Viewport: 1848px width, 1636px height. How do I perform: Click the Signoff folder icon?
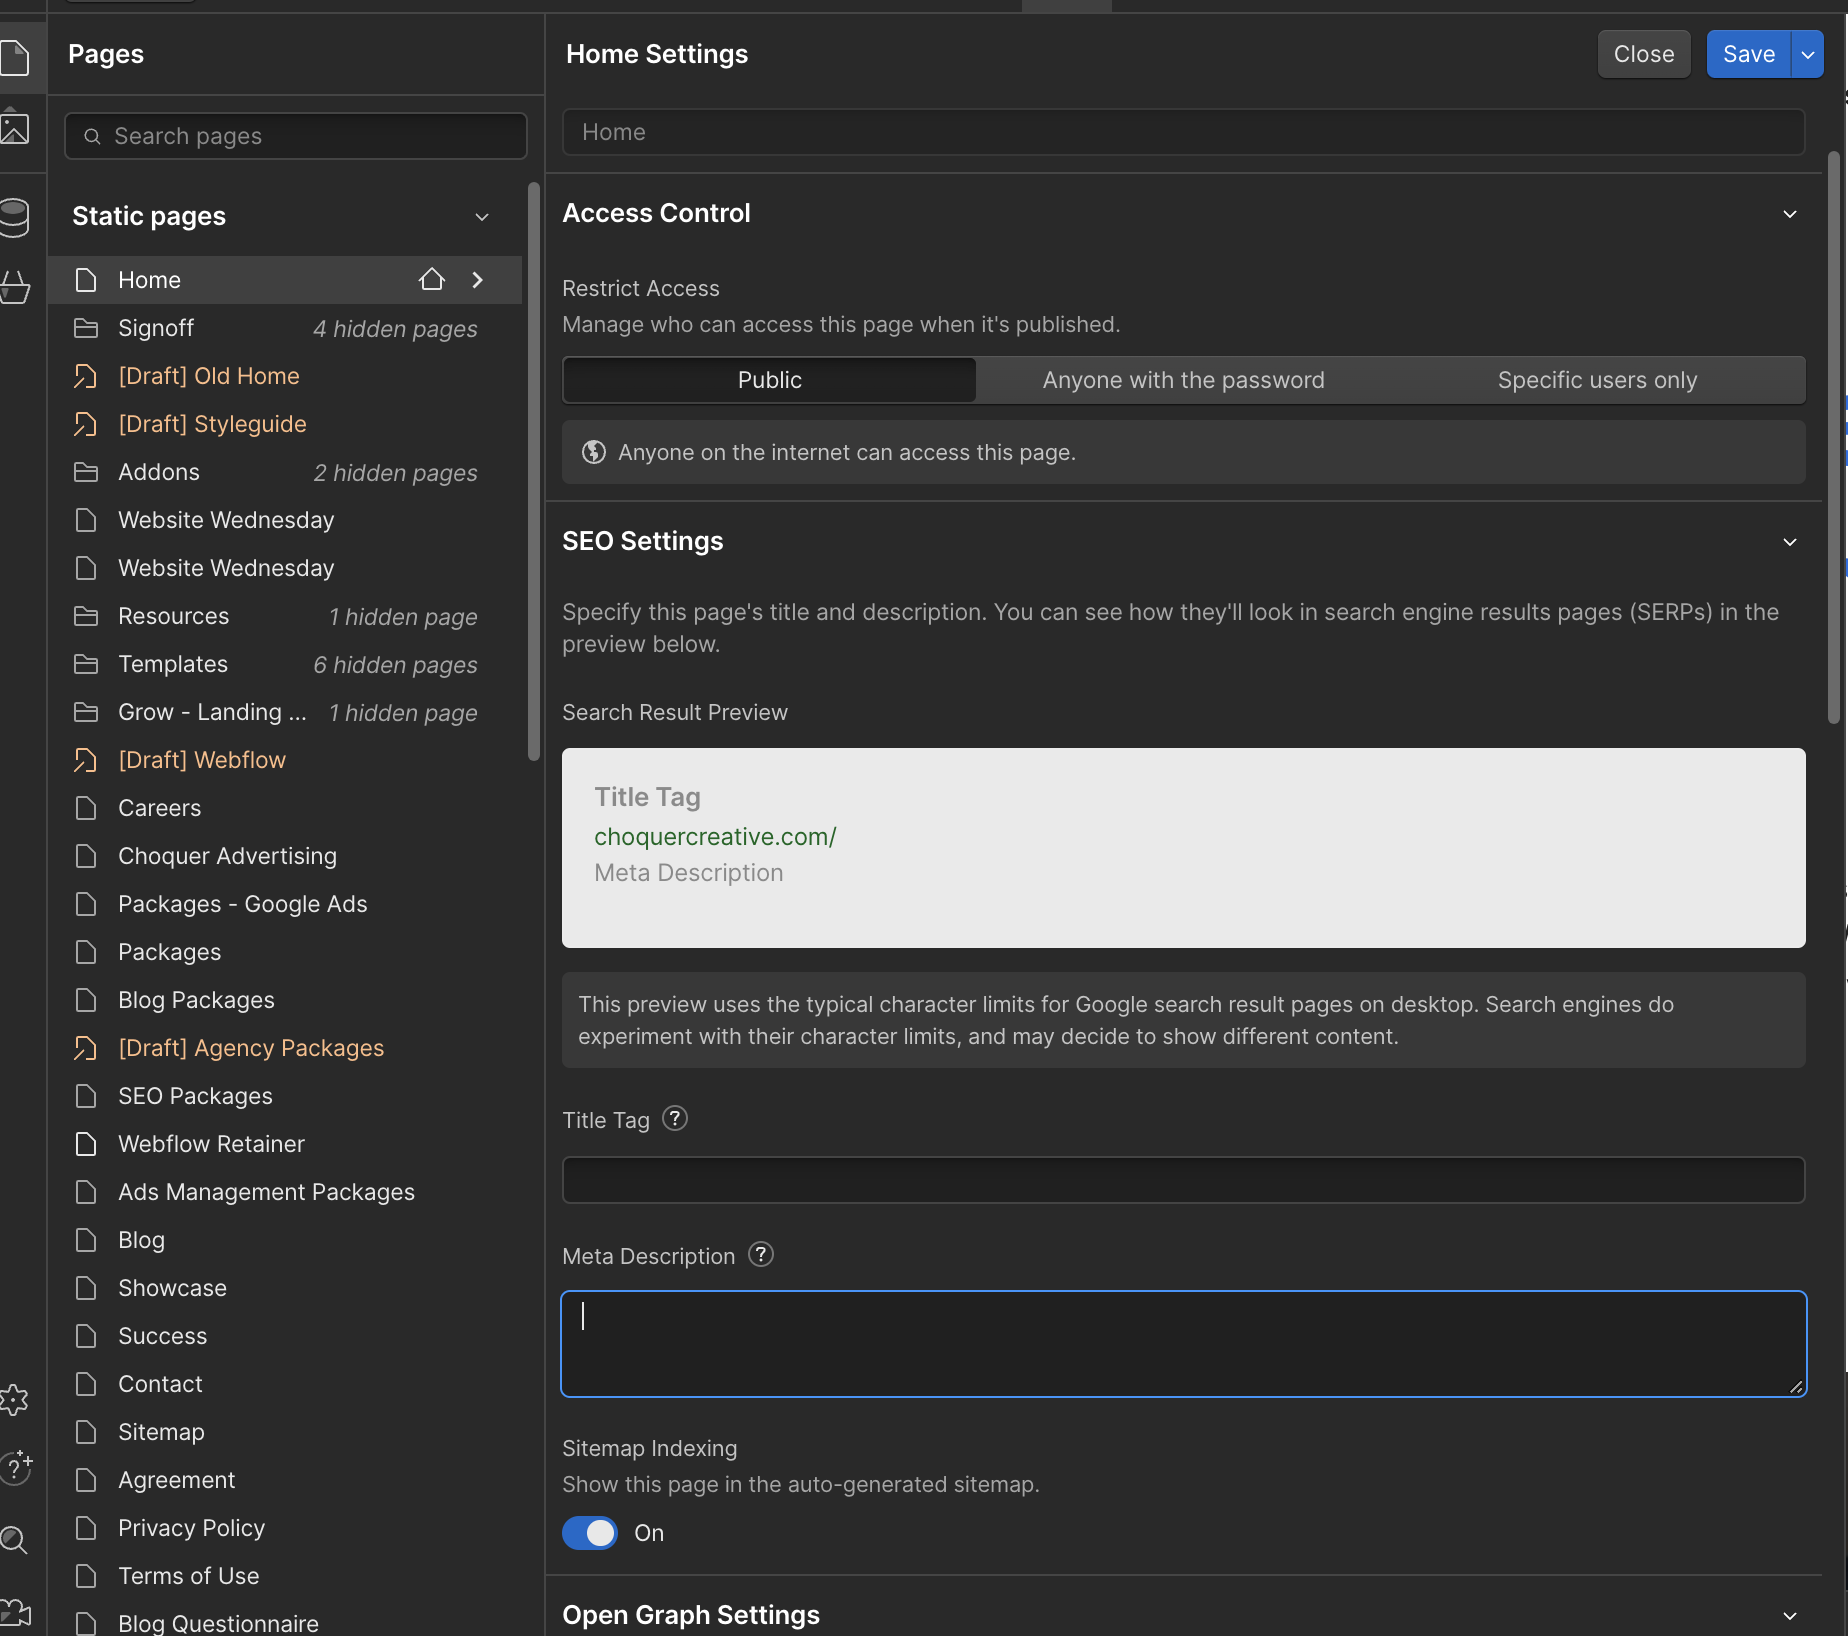point(86,328)
